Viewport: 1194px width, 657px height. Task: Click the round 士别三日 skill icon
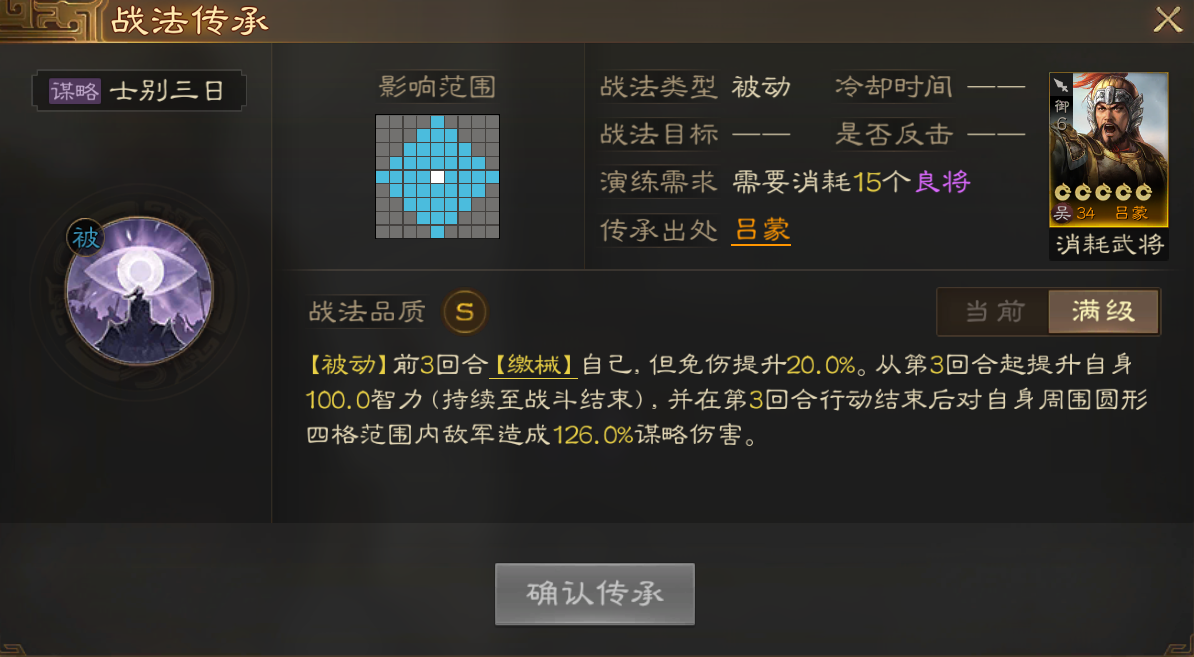(x=139, y=291)
